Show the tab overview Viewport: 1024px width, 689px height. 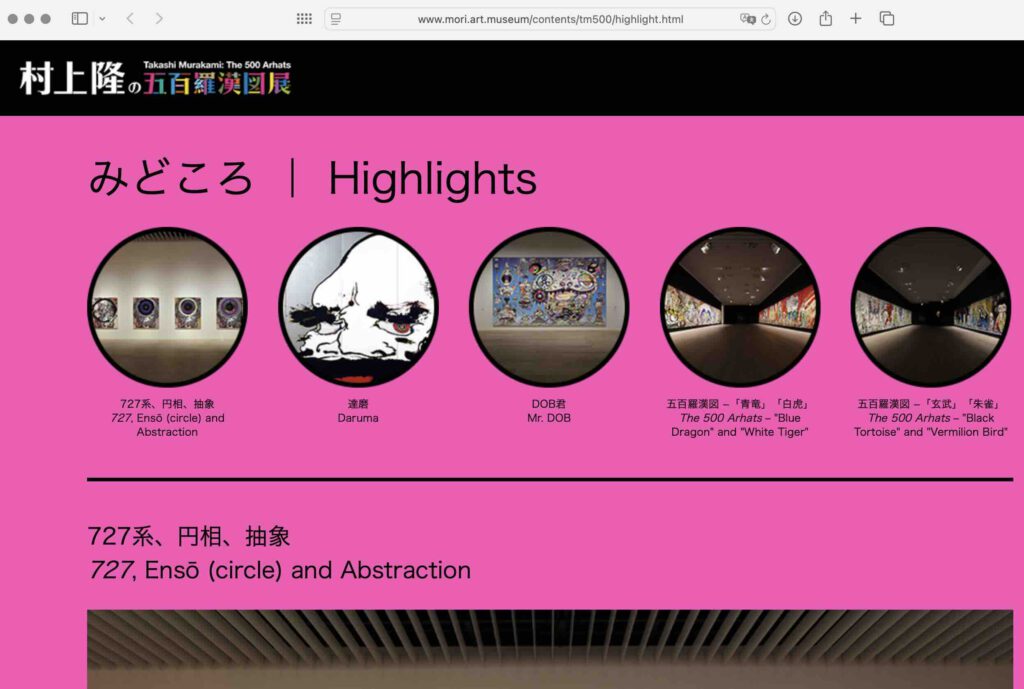(886, 19)
